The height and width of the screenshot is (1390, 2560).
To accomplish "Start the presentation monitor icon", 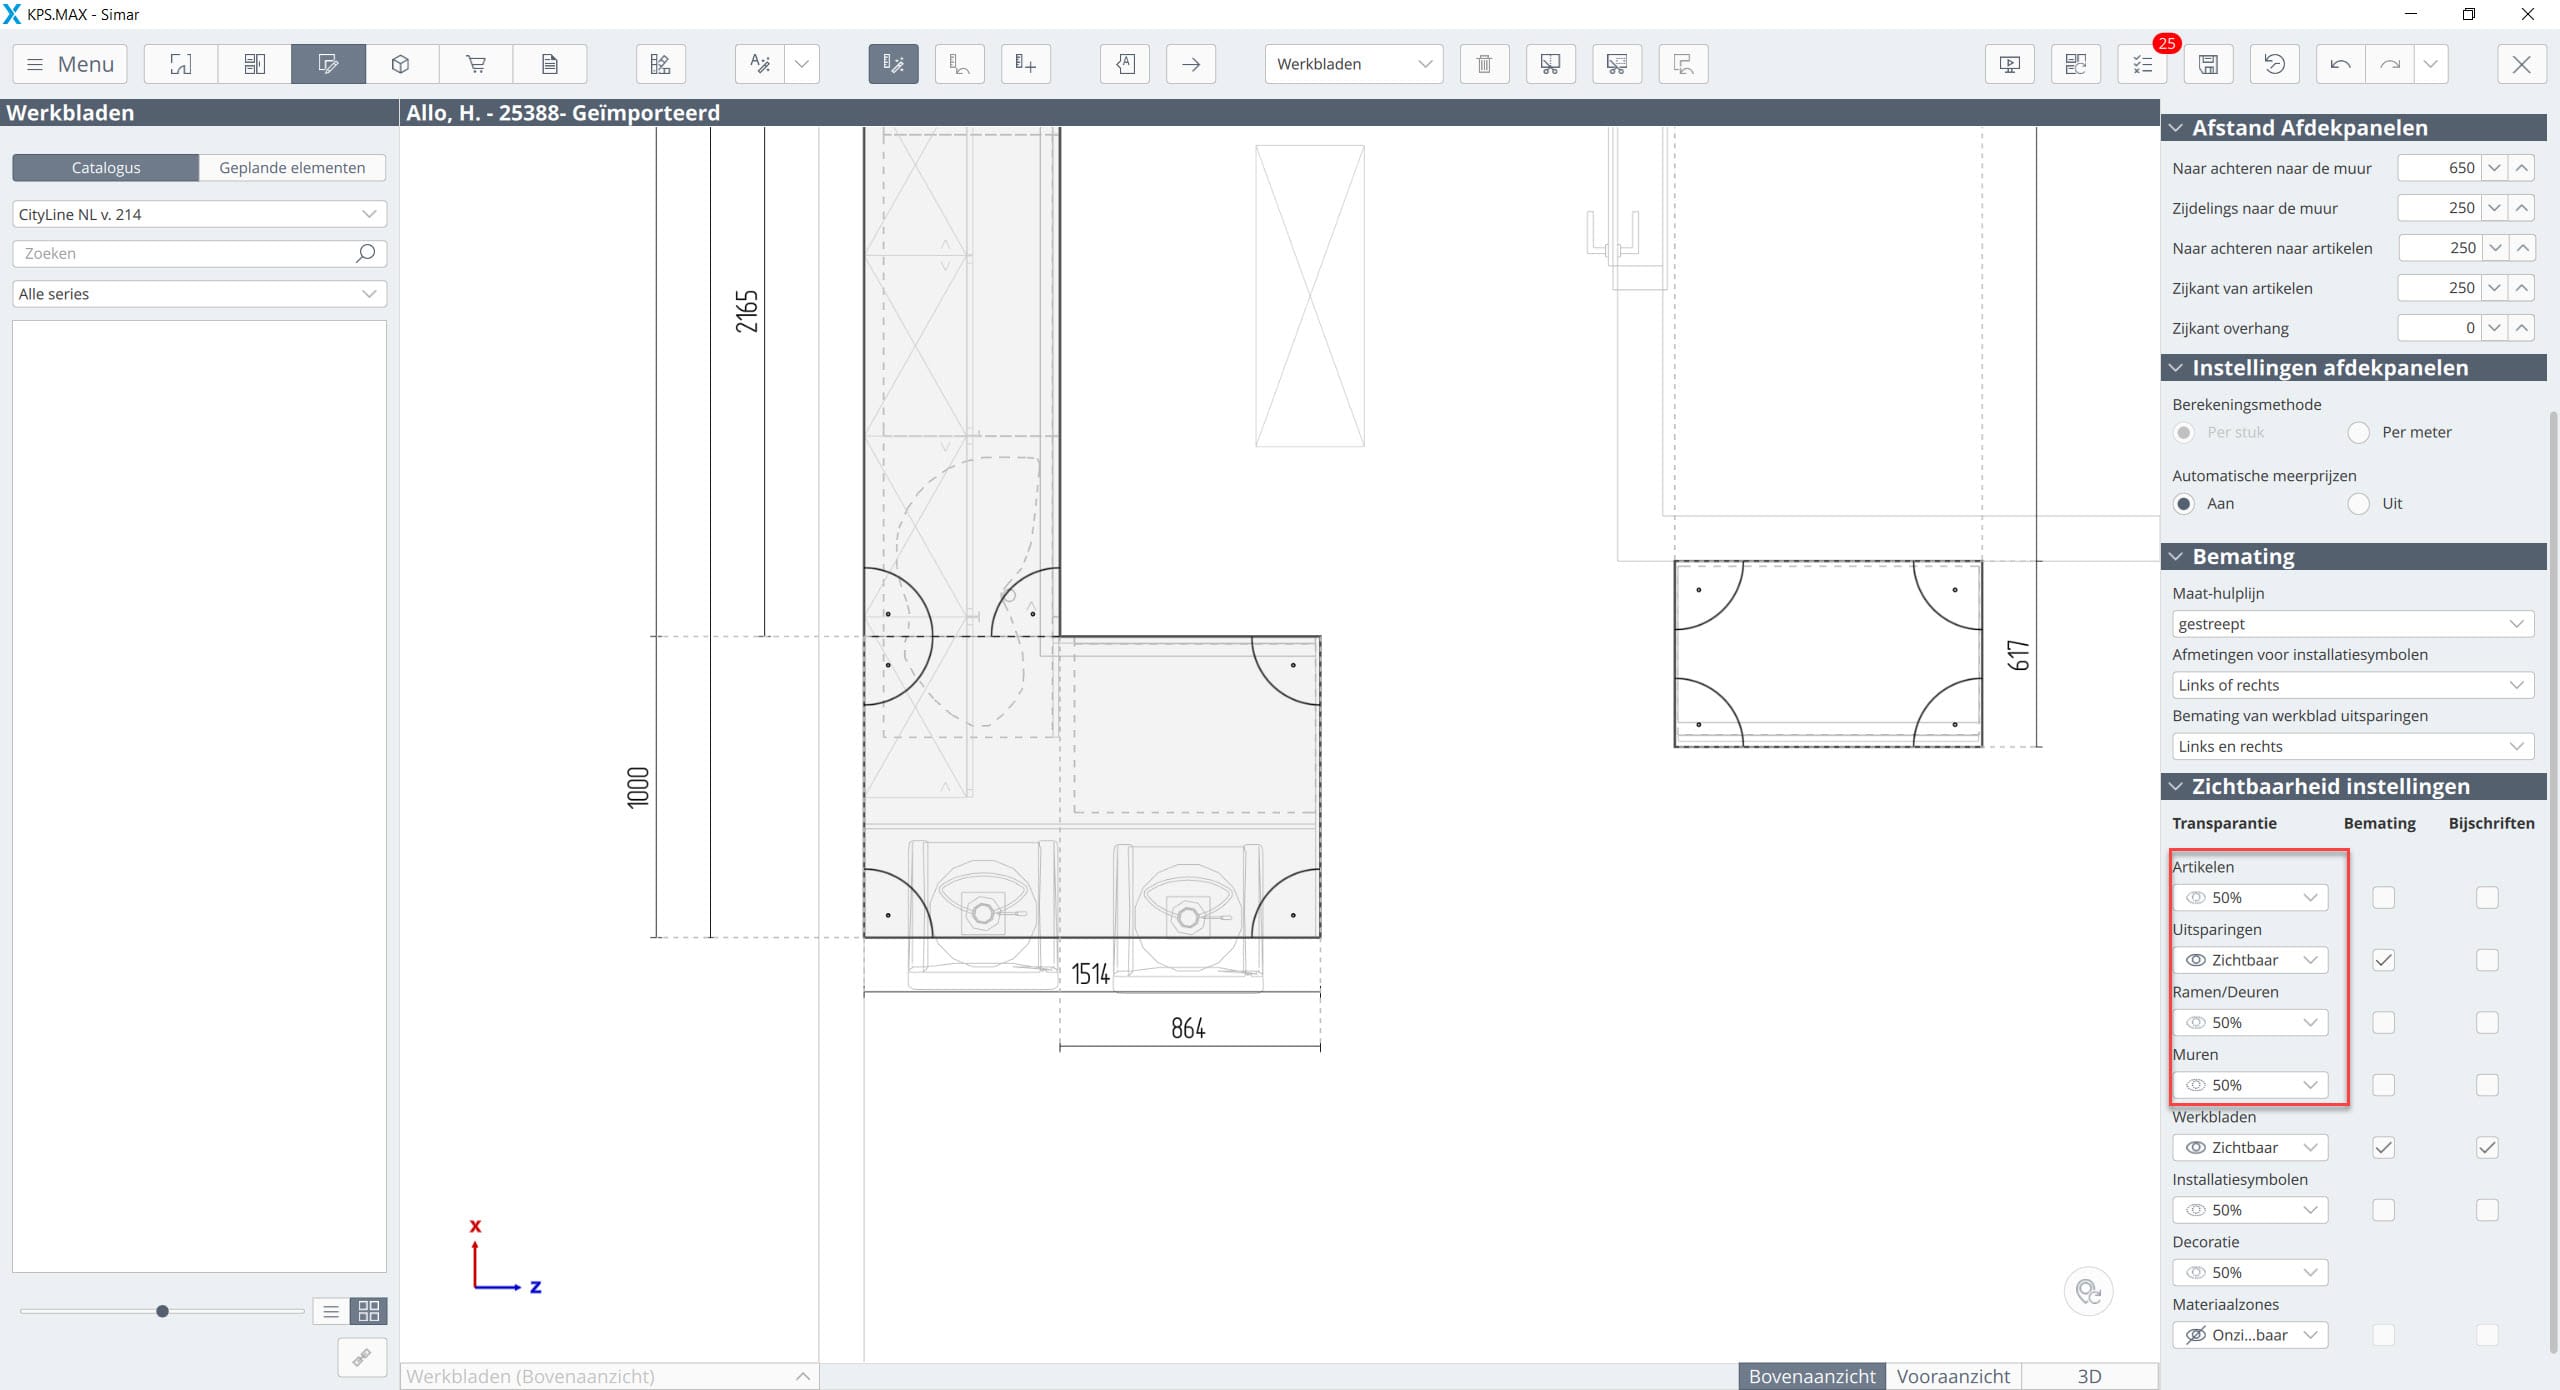I will pos(2009,64).
